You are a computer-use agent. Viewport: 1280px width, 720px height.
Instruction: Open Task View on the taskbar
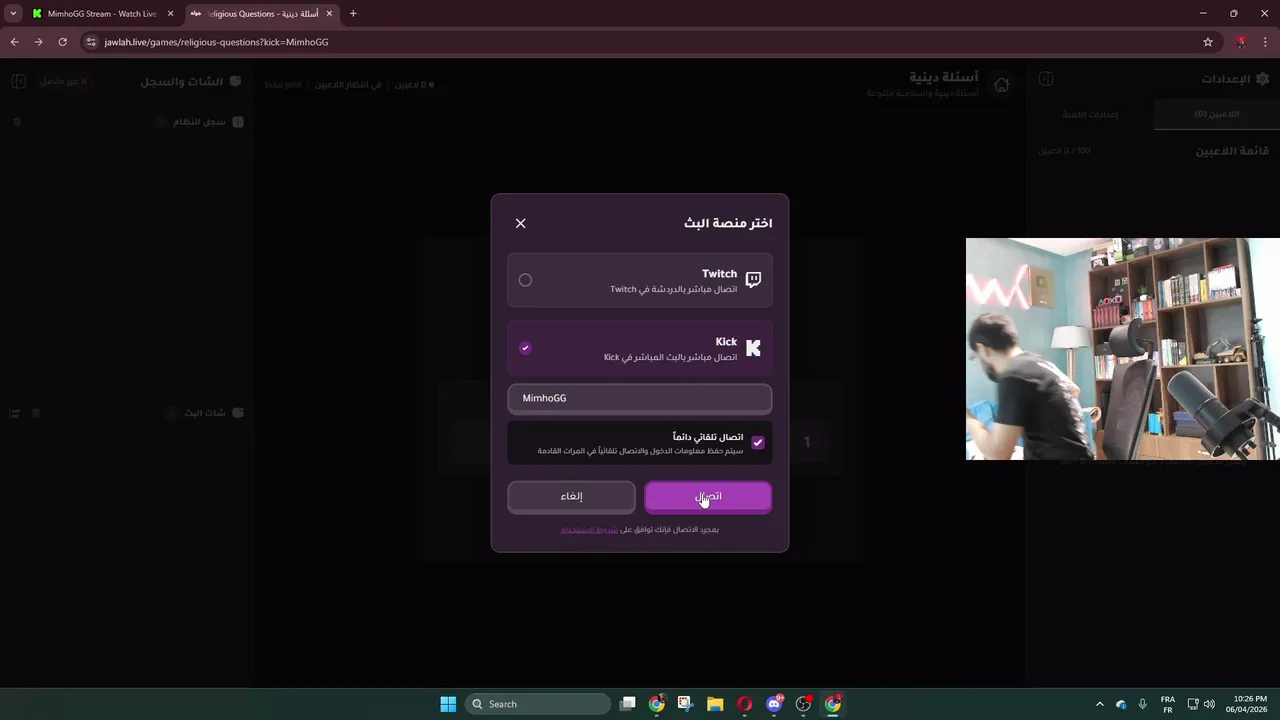pyautogui.click(x=627, y=704)
